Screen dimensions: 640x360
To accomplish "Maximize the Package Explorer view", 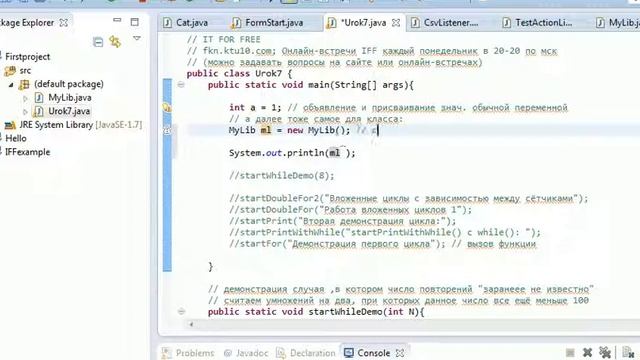I will coord(134,22).
